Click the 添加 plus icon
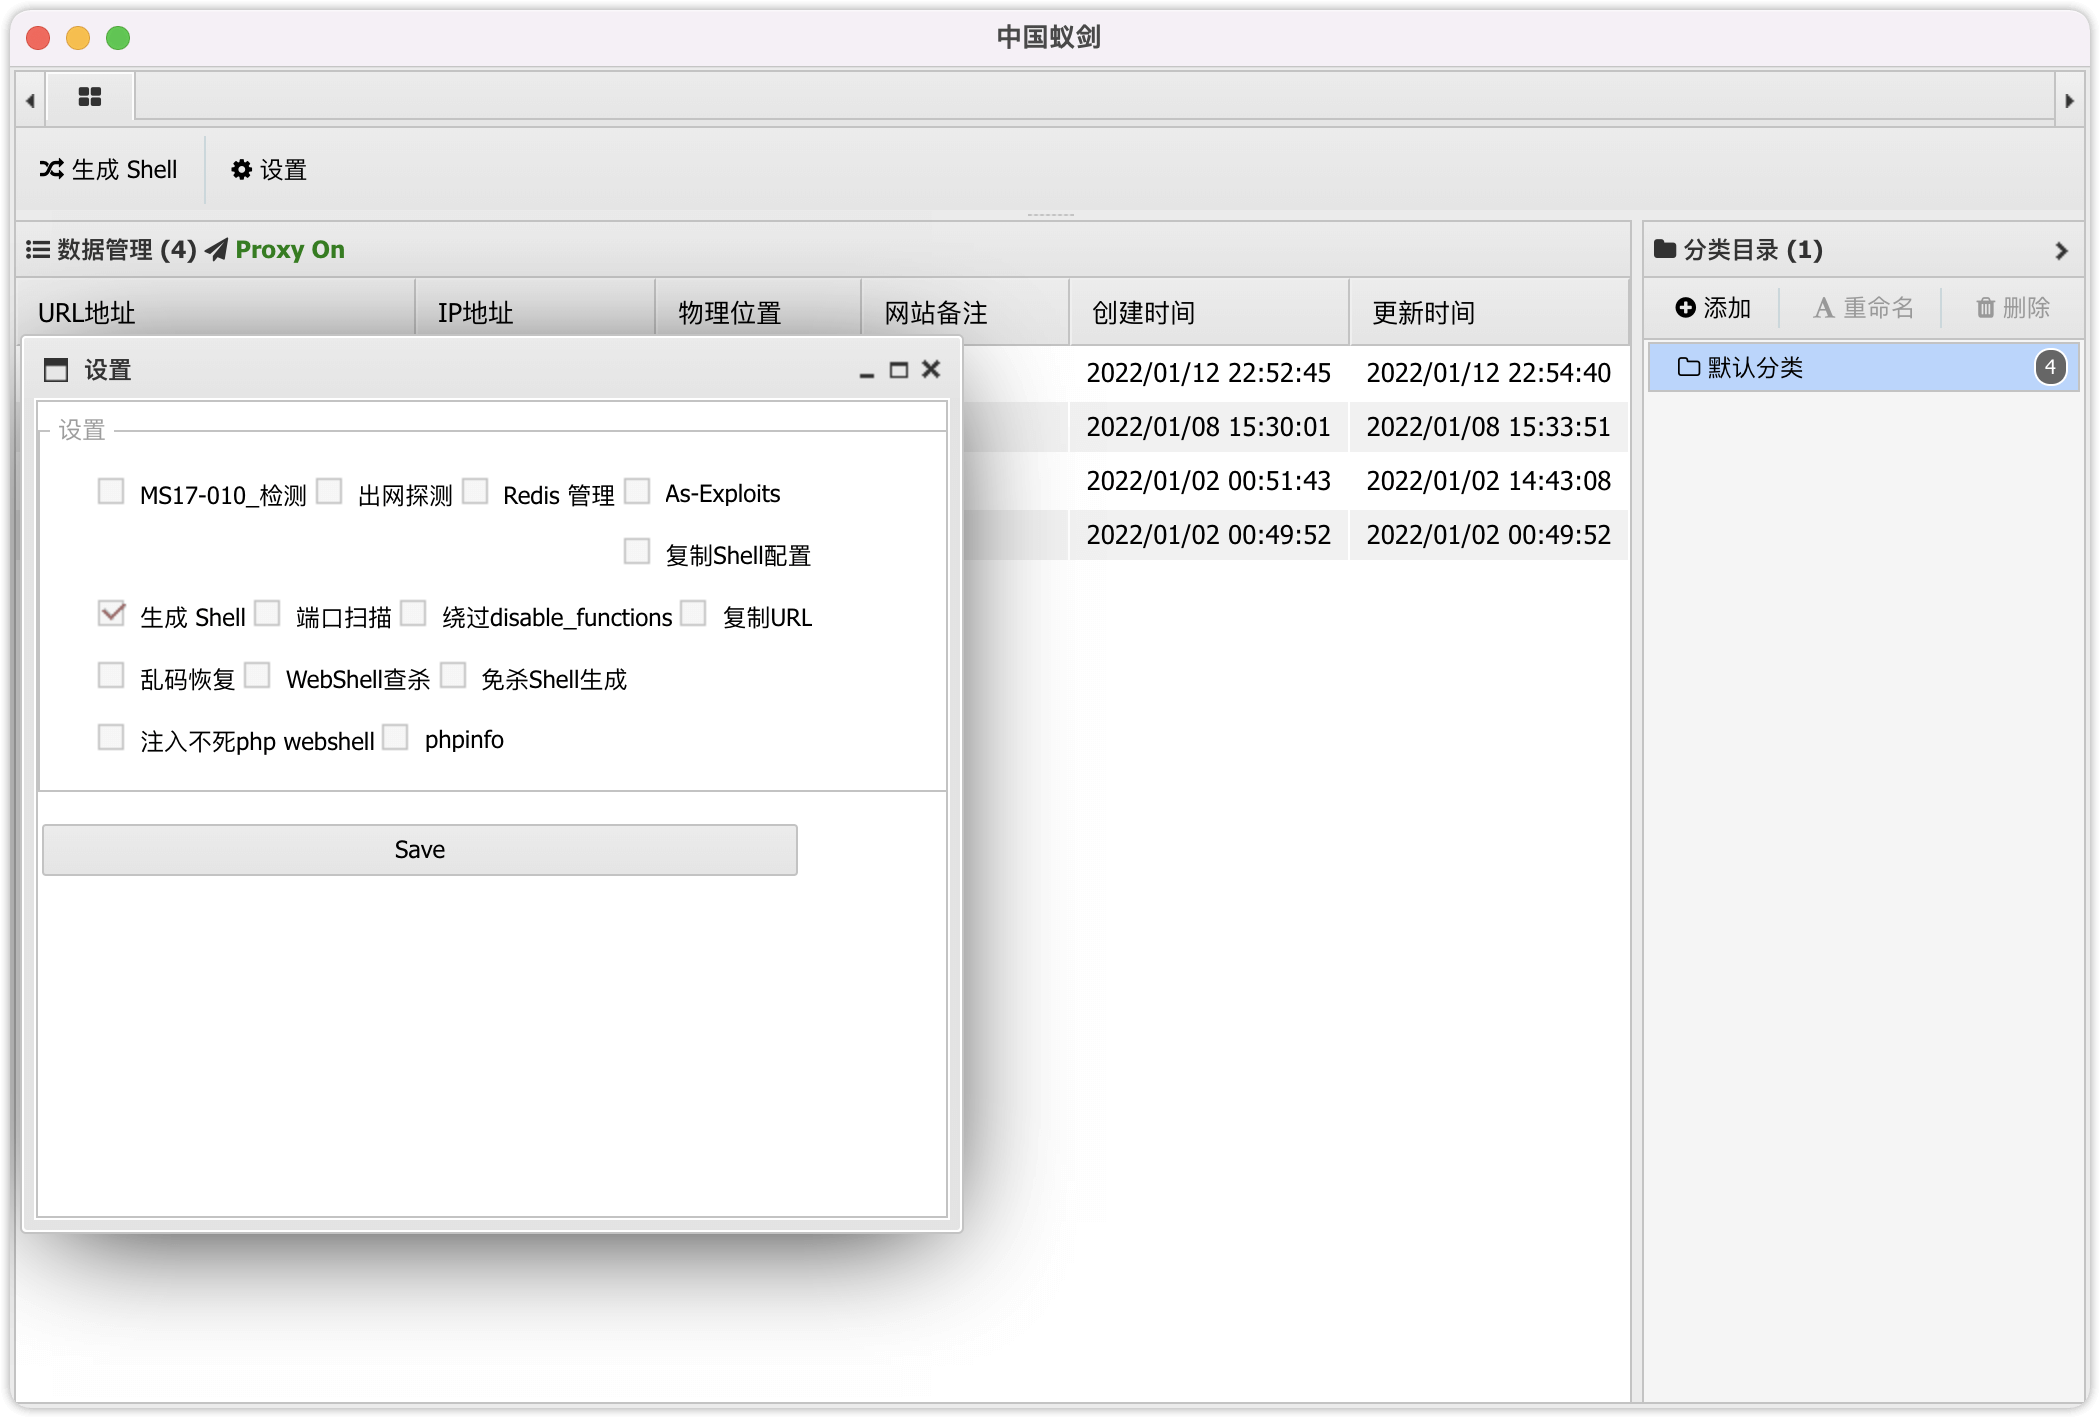 click(1686, 308)
